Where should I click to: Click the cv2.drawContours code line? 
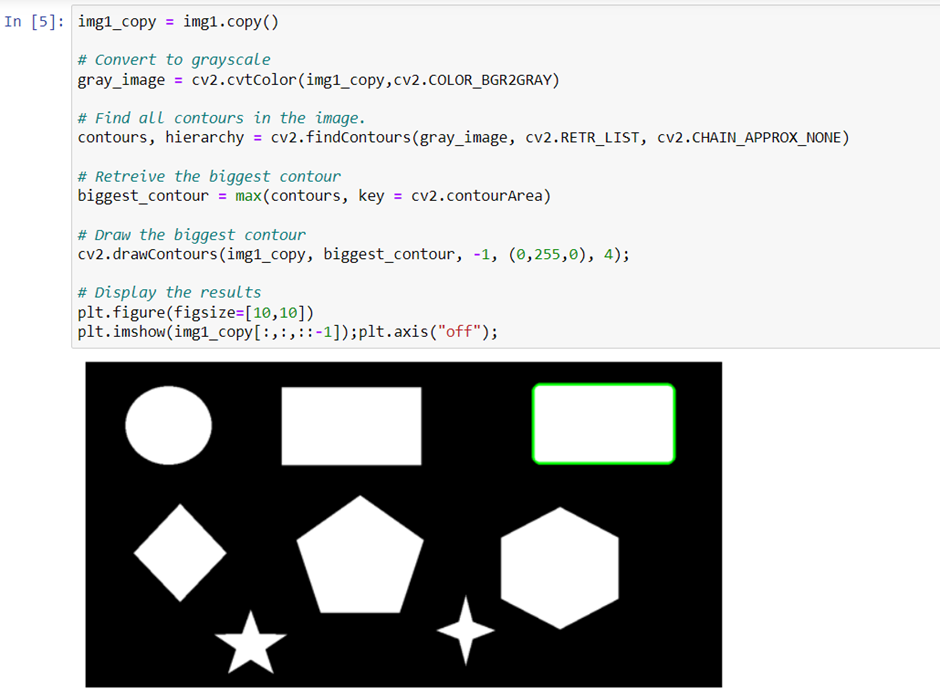[x=354, y=254]
